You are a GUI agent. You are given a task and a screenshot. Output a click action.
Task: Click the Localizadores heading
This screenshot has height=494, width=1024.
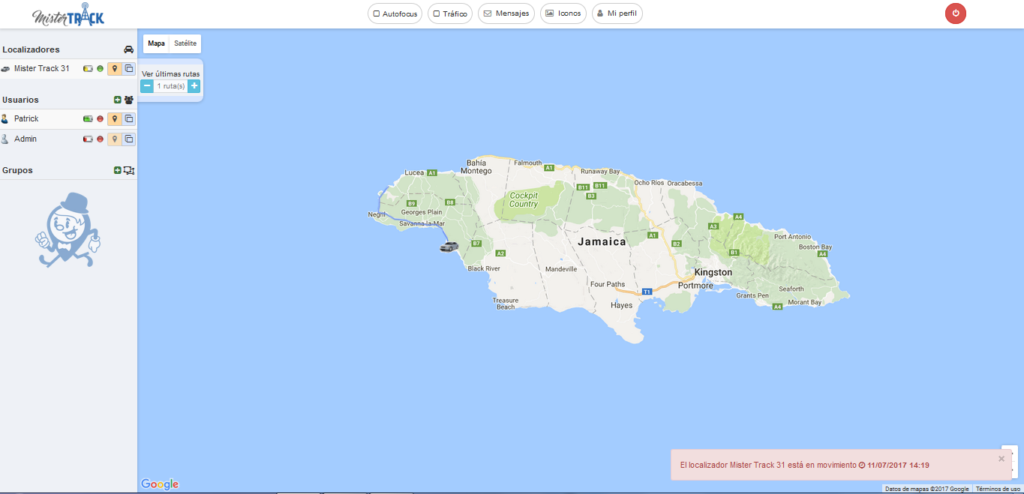(x=31, y=50)
